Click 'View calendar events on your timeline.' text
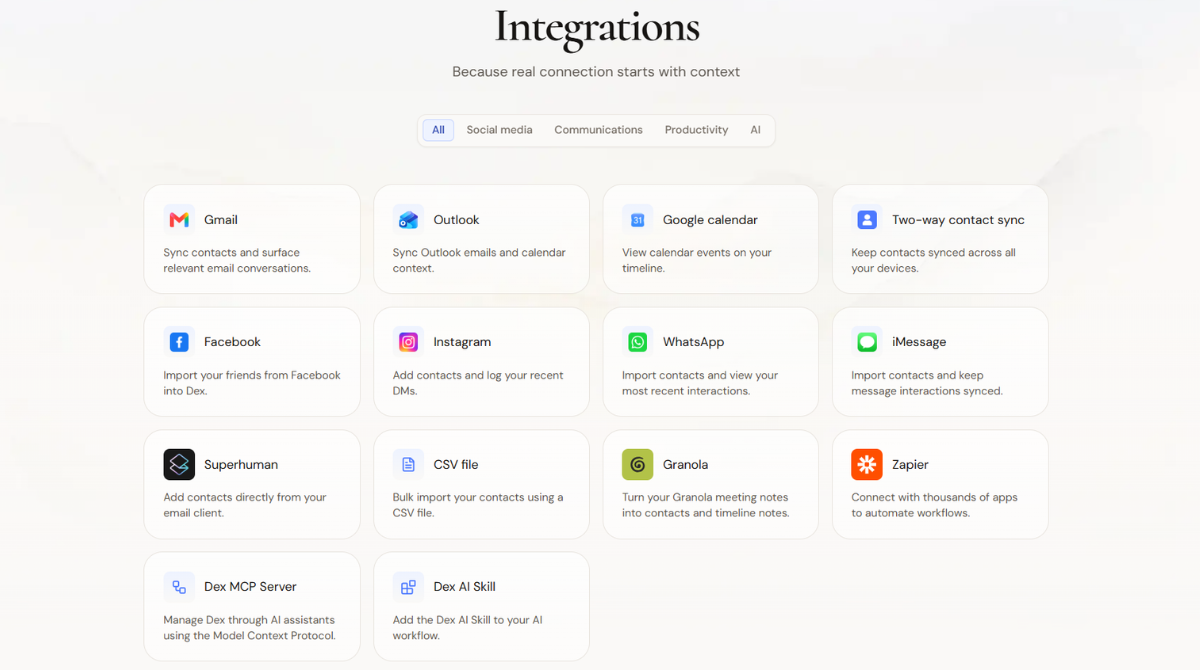1200x670 pixels. [x=697, y=261]
